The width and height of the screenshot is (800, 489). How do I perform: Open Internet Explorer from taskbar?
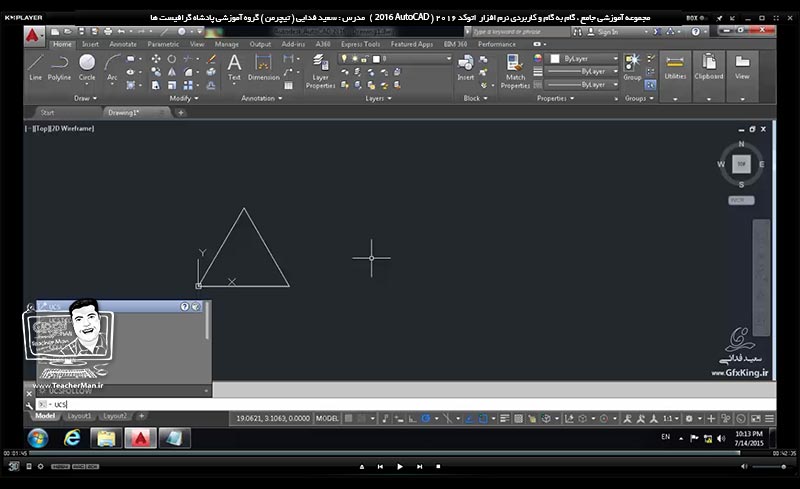[72, 438]
